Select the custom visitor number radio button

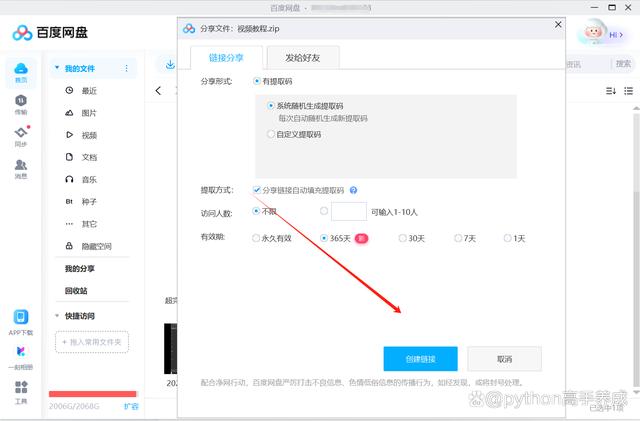click(x=324, y=211)
